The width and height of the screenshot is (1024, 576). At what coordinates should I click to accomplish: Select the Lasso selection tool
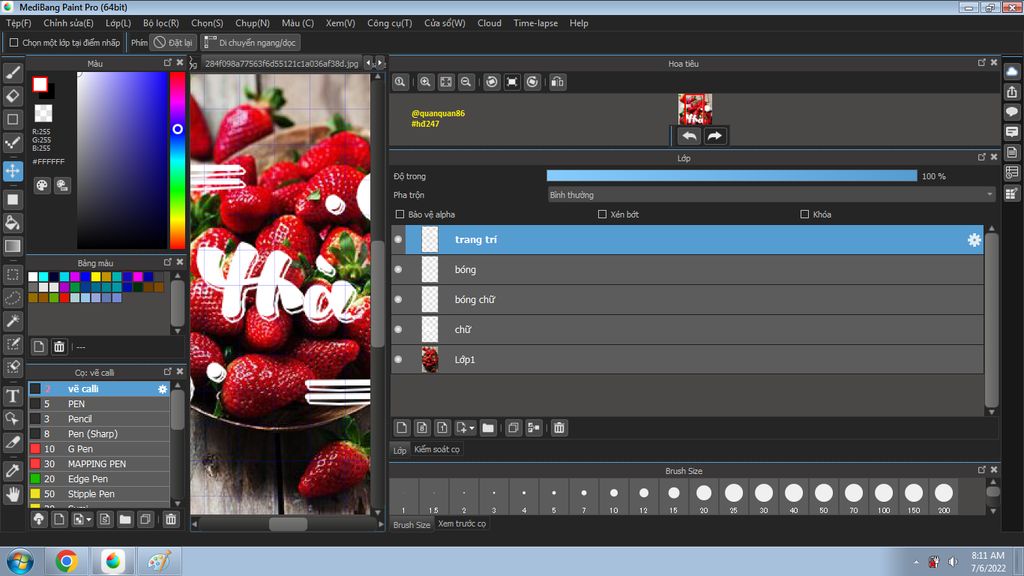12,298
